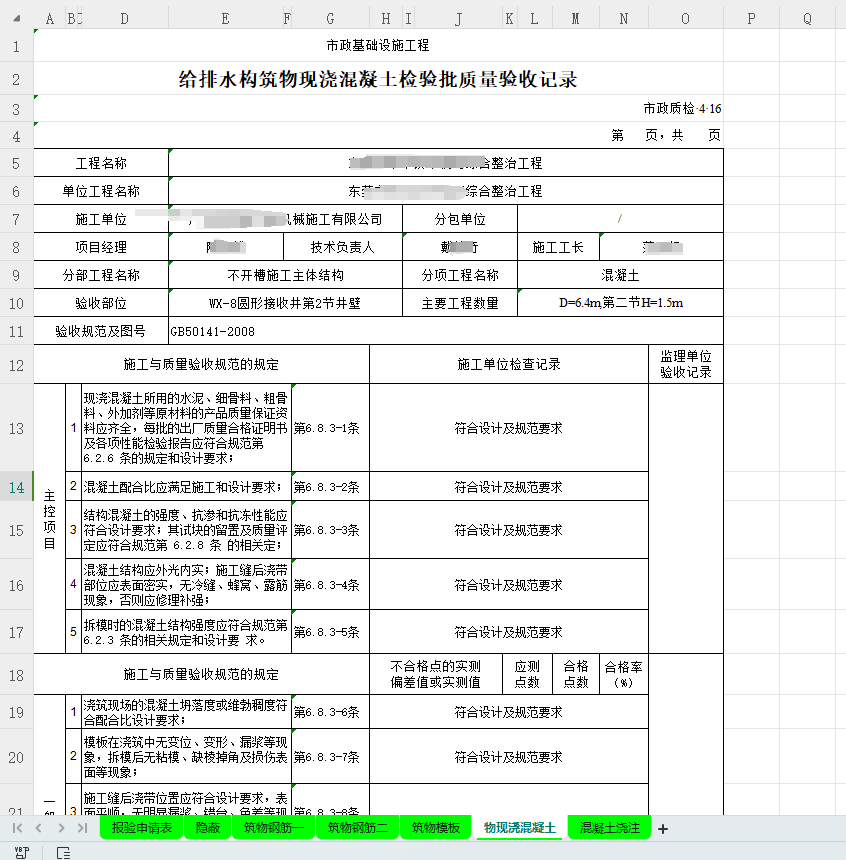The width and height of the screenshot is (846, 860).
Task: Click the 混凝土配合比应满足施工和设计要求 cell
Action: click(x=186, y=486)
